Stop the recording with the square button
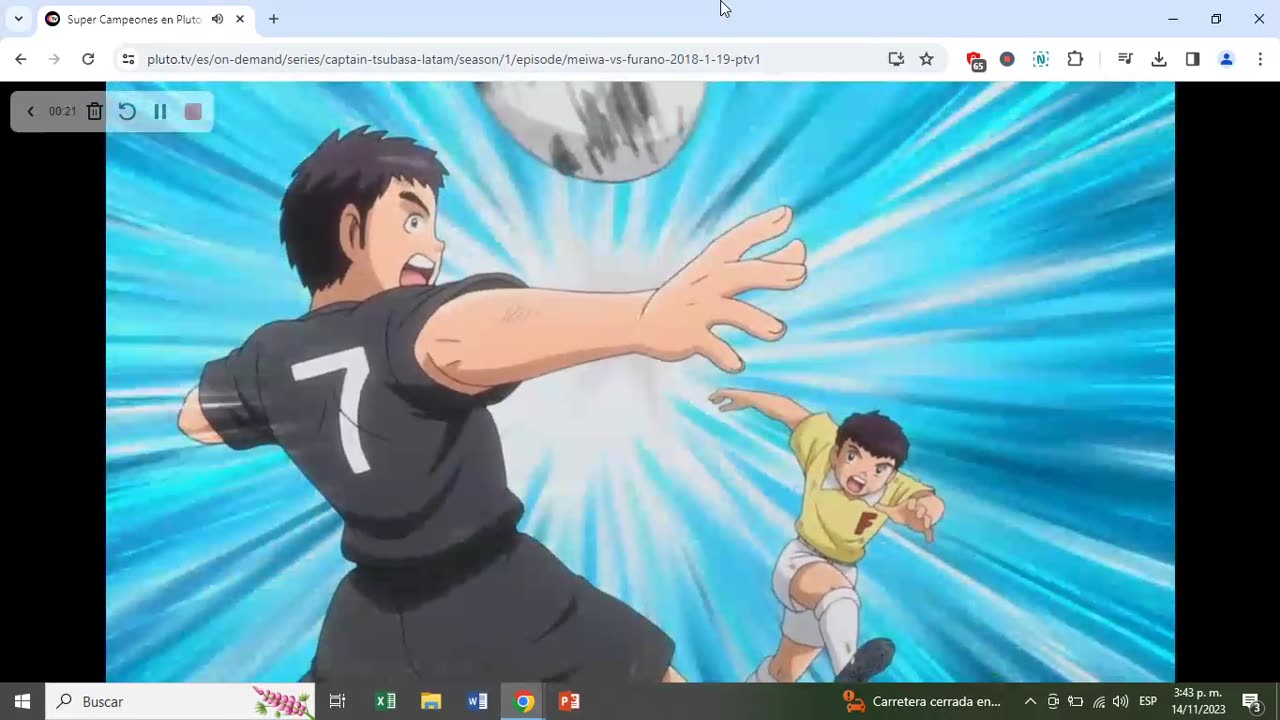 pos(193,111)
